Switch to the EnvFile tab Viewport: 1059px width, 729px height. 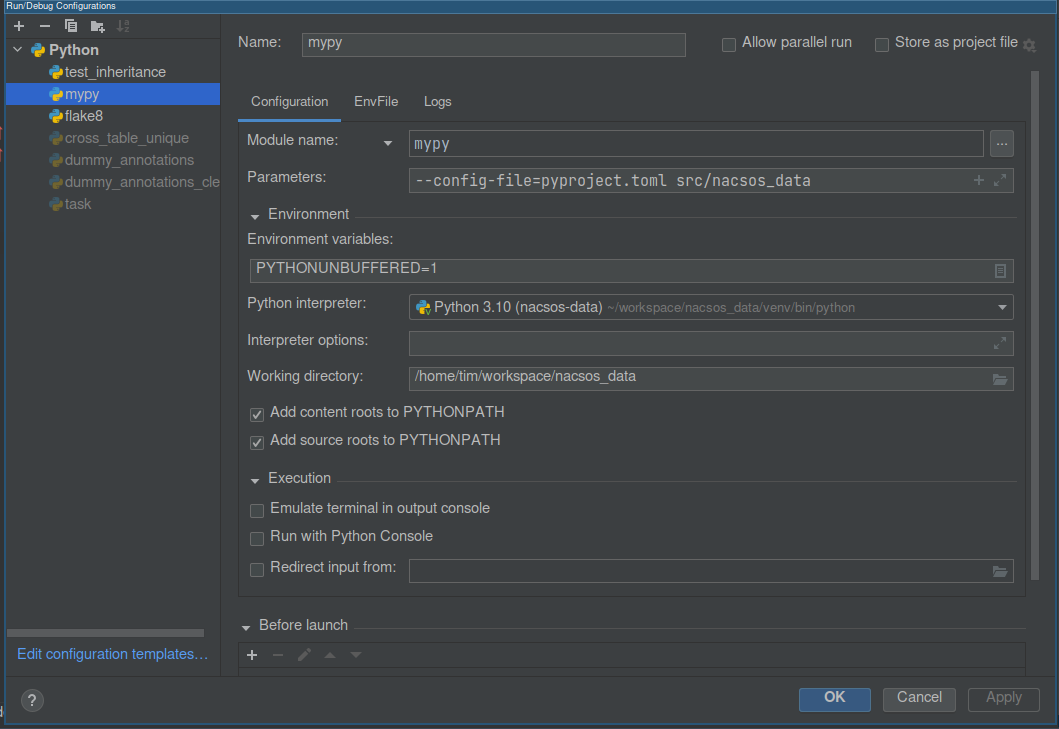click(x=376, y=102)
